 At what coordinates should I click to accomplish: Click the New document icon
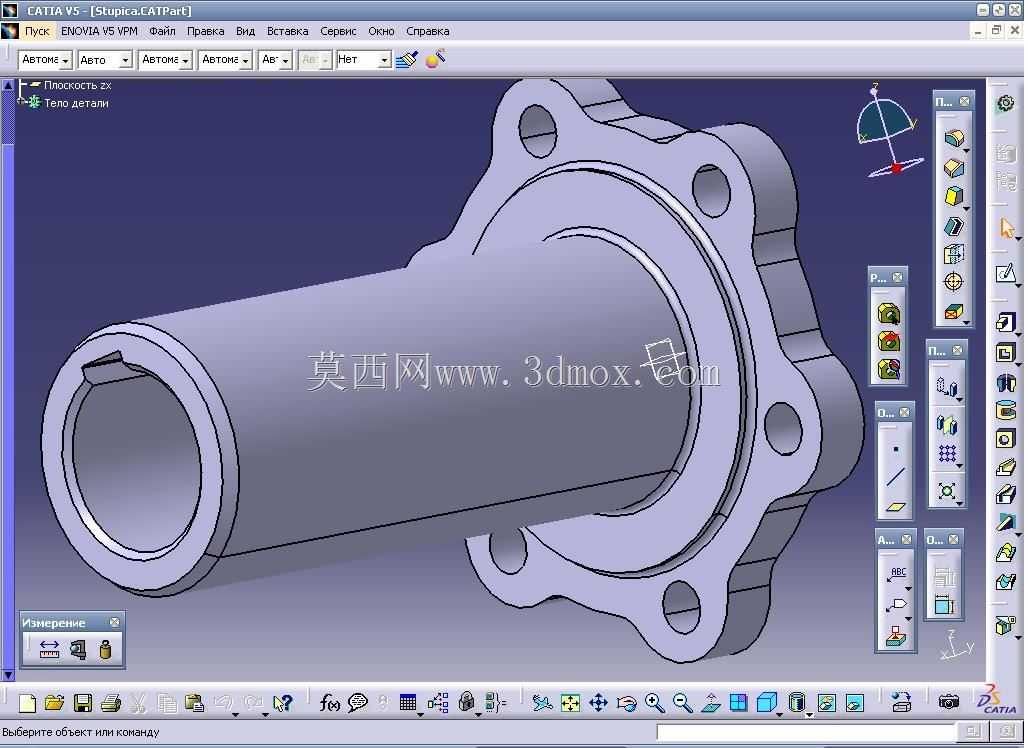click(x=27, y=703)
